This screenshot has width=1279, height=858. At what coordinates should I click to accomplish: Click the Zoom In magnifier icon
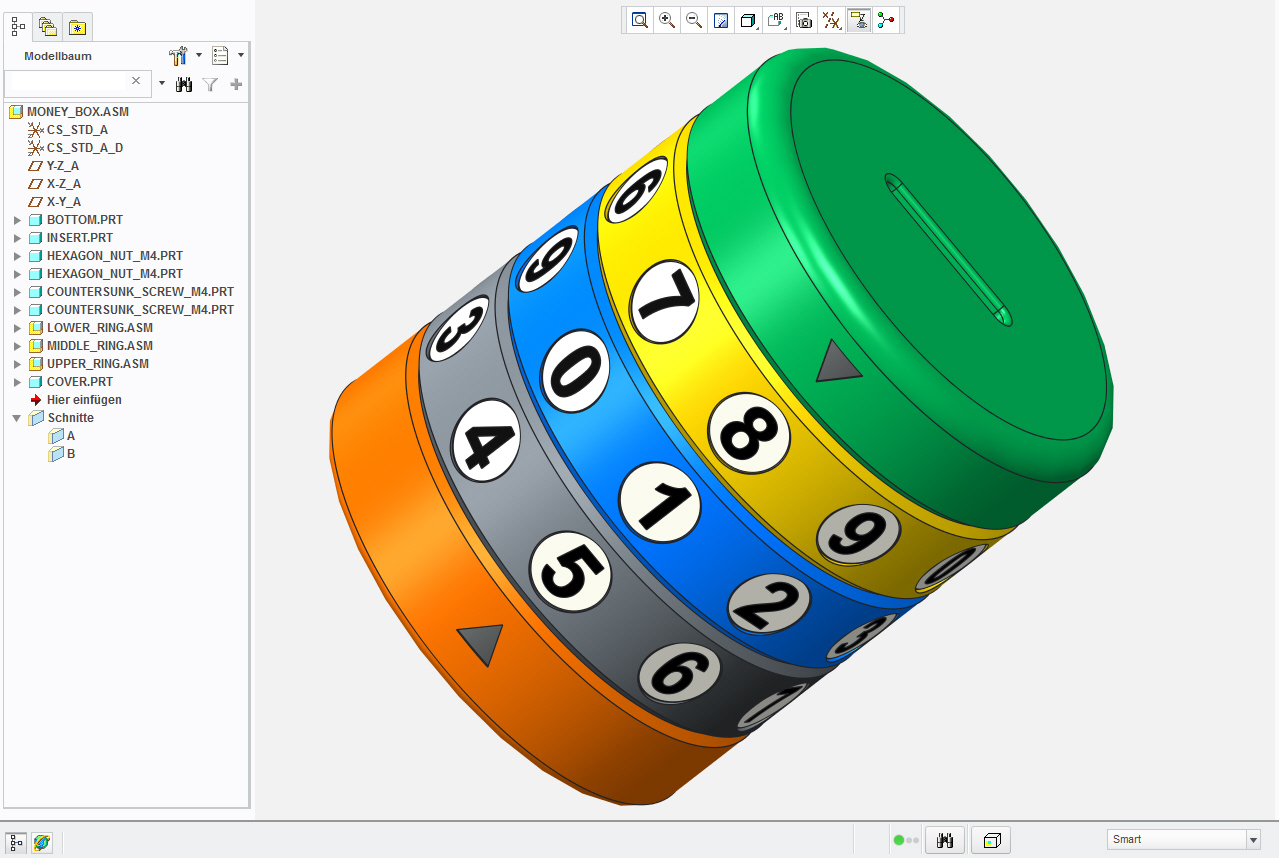pyautogui.click(x=667, y=20)
